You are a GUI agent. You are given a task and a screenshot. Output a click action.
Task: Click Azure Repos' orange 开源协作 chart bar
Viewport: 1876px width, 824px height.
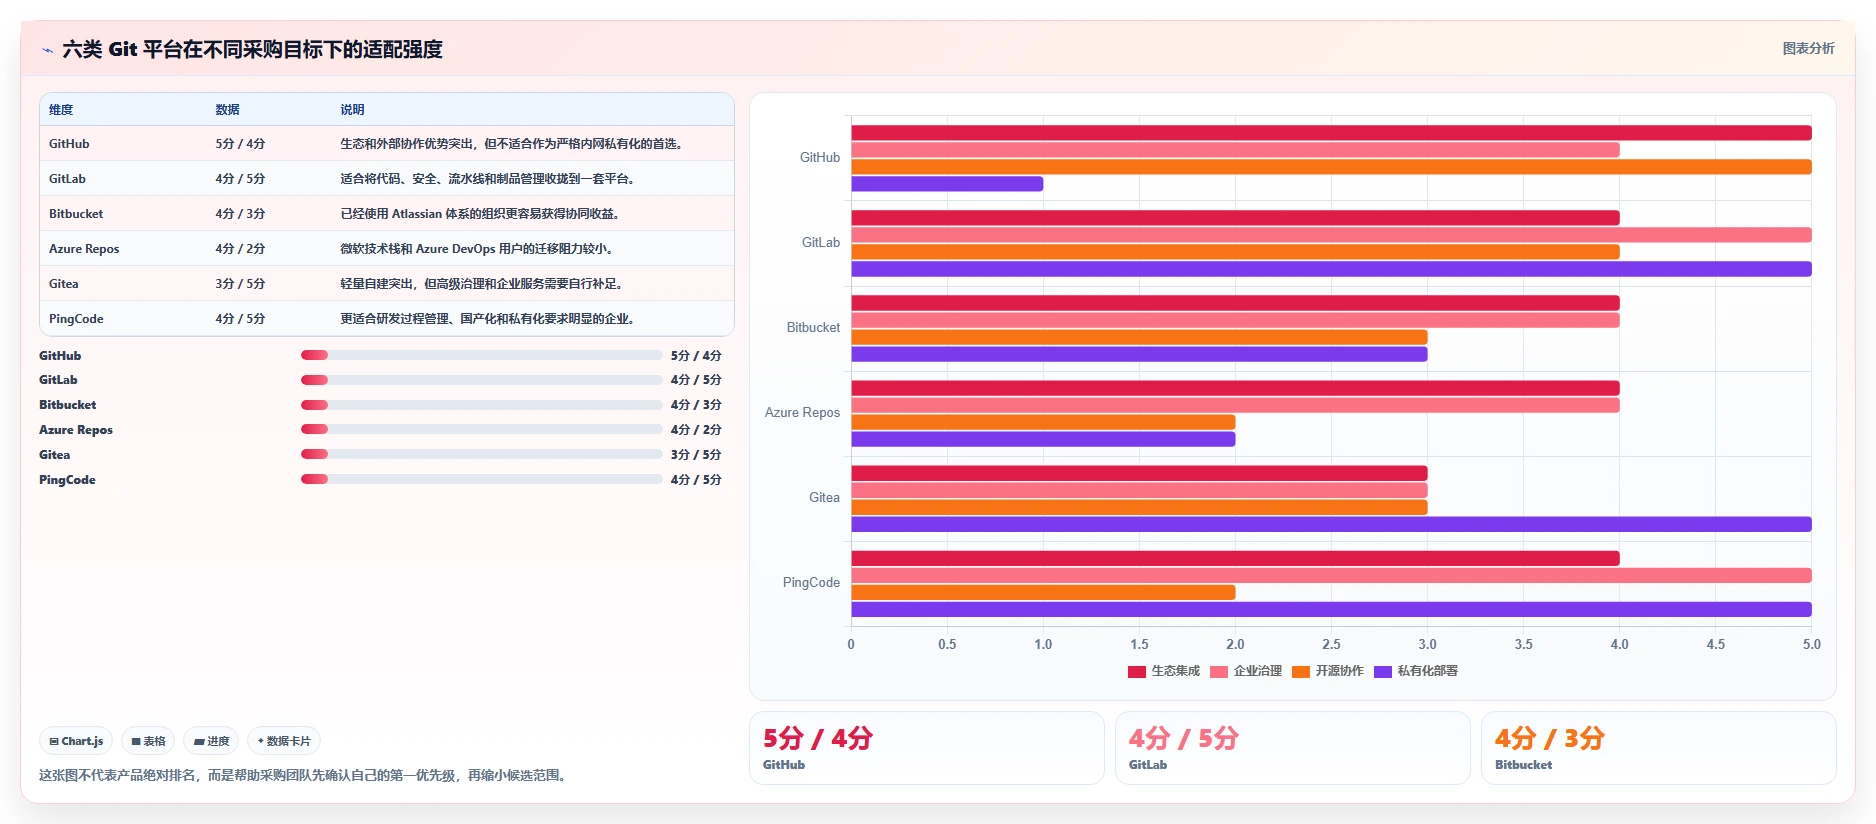click(x=1043, y=422)
